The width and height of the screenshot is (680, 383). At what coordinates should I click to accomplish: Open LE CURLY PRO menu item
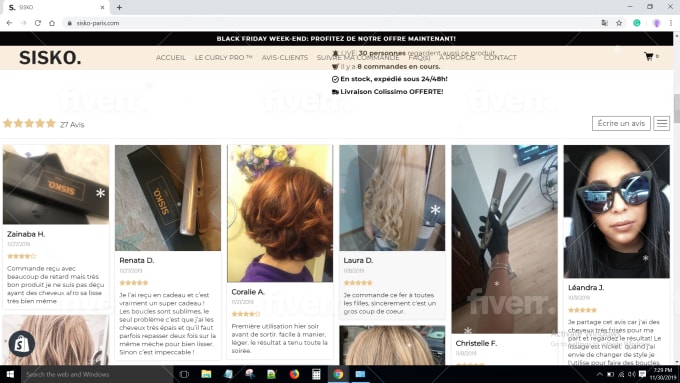[223, 57]
